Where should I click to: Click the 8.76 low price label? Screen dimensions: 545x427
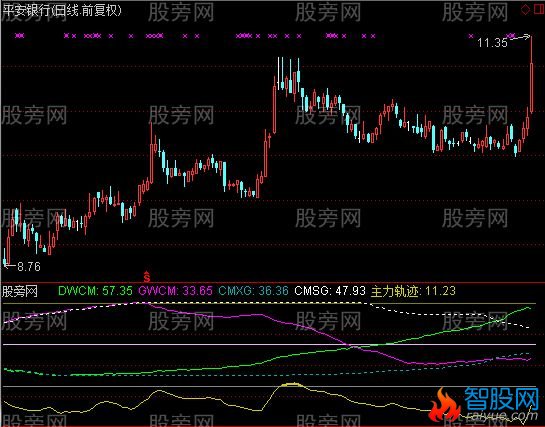tap(29, 266)
